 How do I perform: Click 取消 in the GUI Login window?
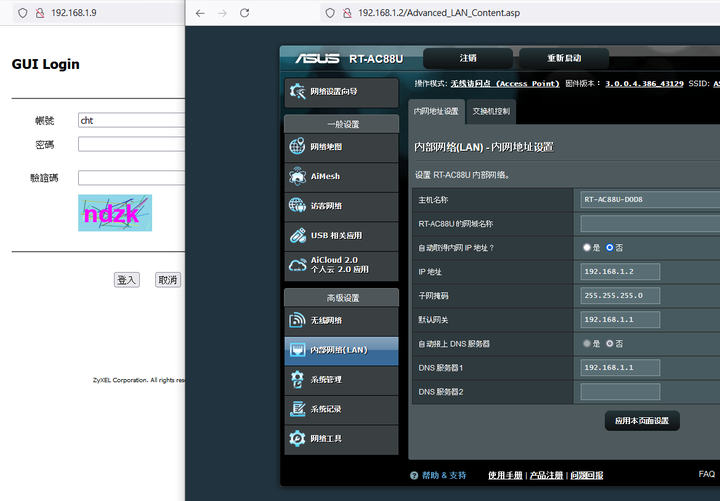[168, 280]
